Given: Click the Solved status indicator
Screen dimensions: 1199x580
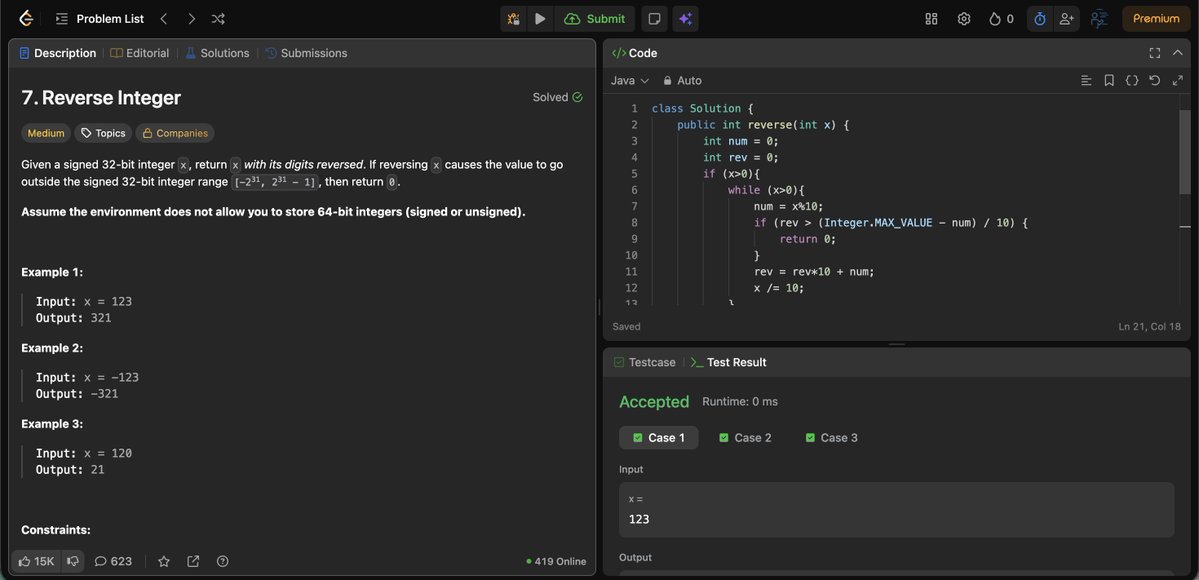Looking at the screenshot, I should point(557,97).
